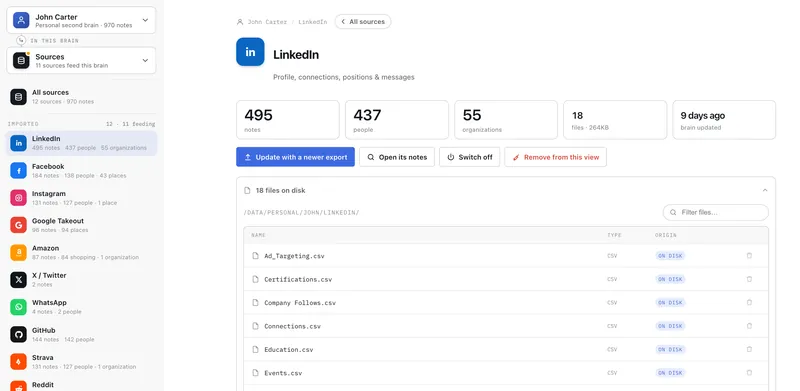800x391 pixels.
Task: Click Open its notes button
Action: [397, 157]
